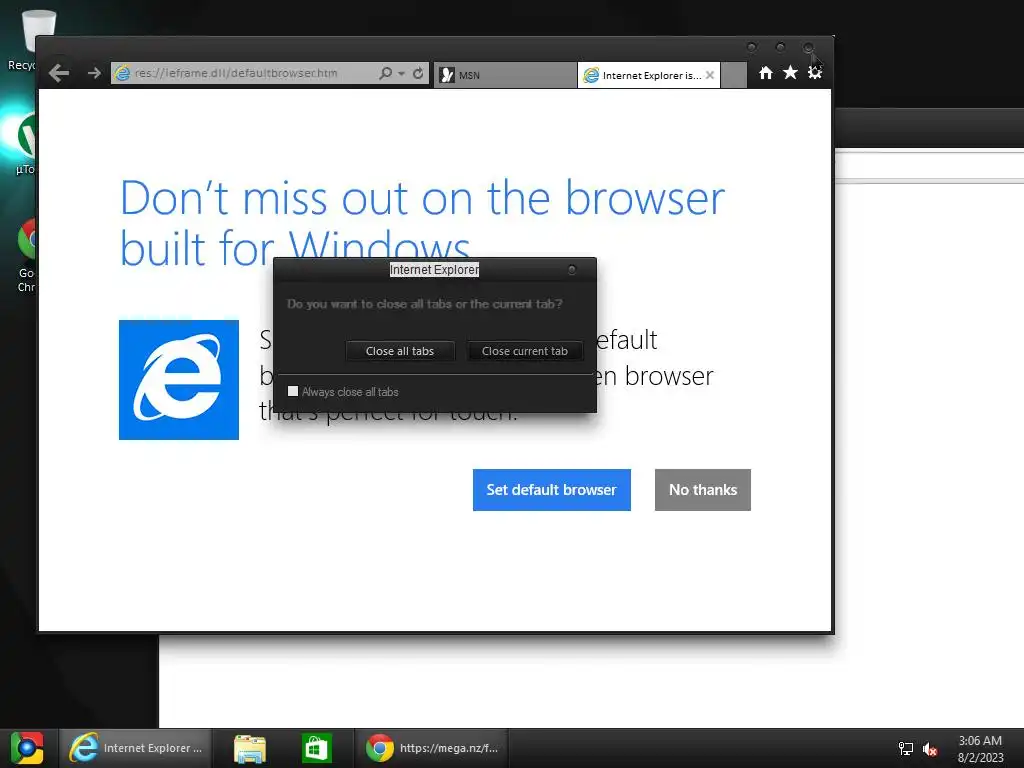Click the No thanks button

pos(703,490)
